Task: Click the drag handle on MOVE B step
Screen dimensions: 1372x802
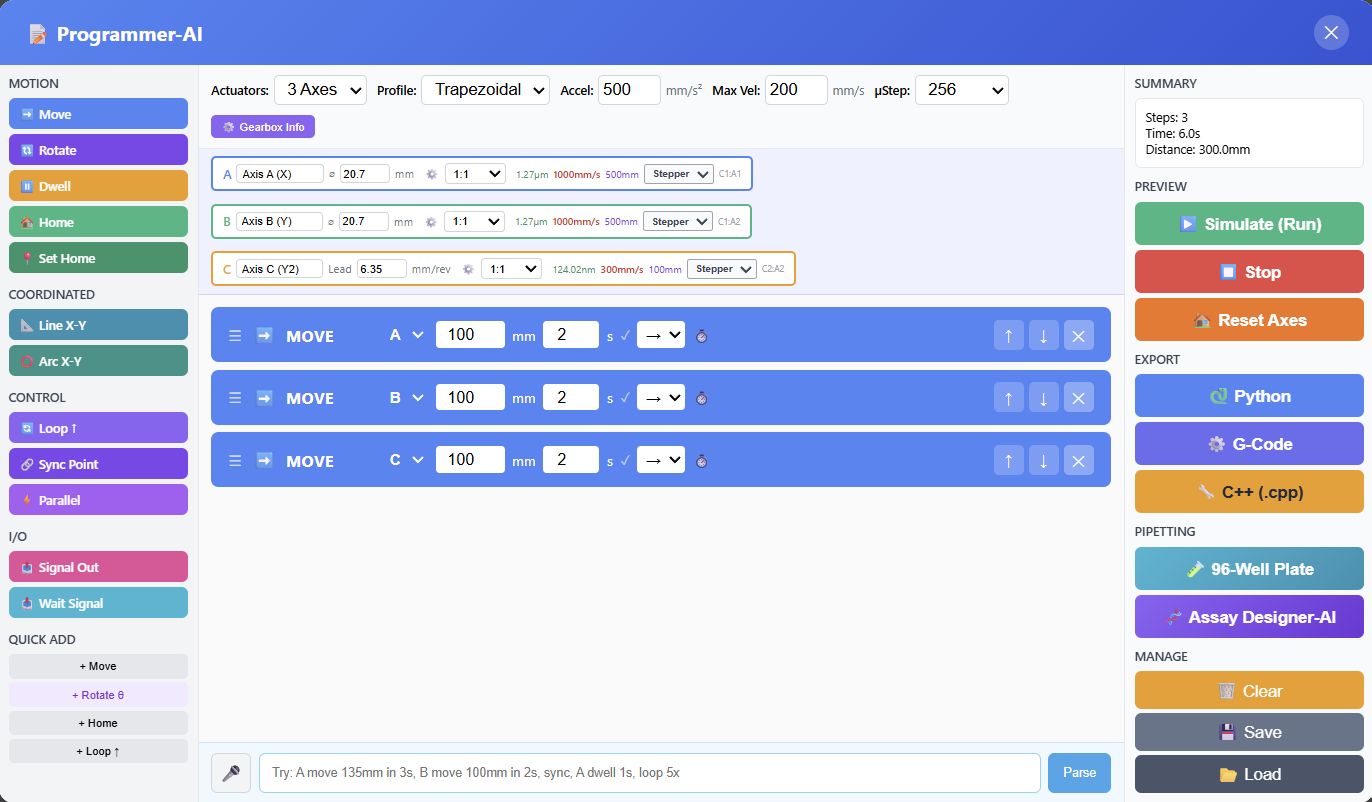Action: 234,397
